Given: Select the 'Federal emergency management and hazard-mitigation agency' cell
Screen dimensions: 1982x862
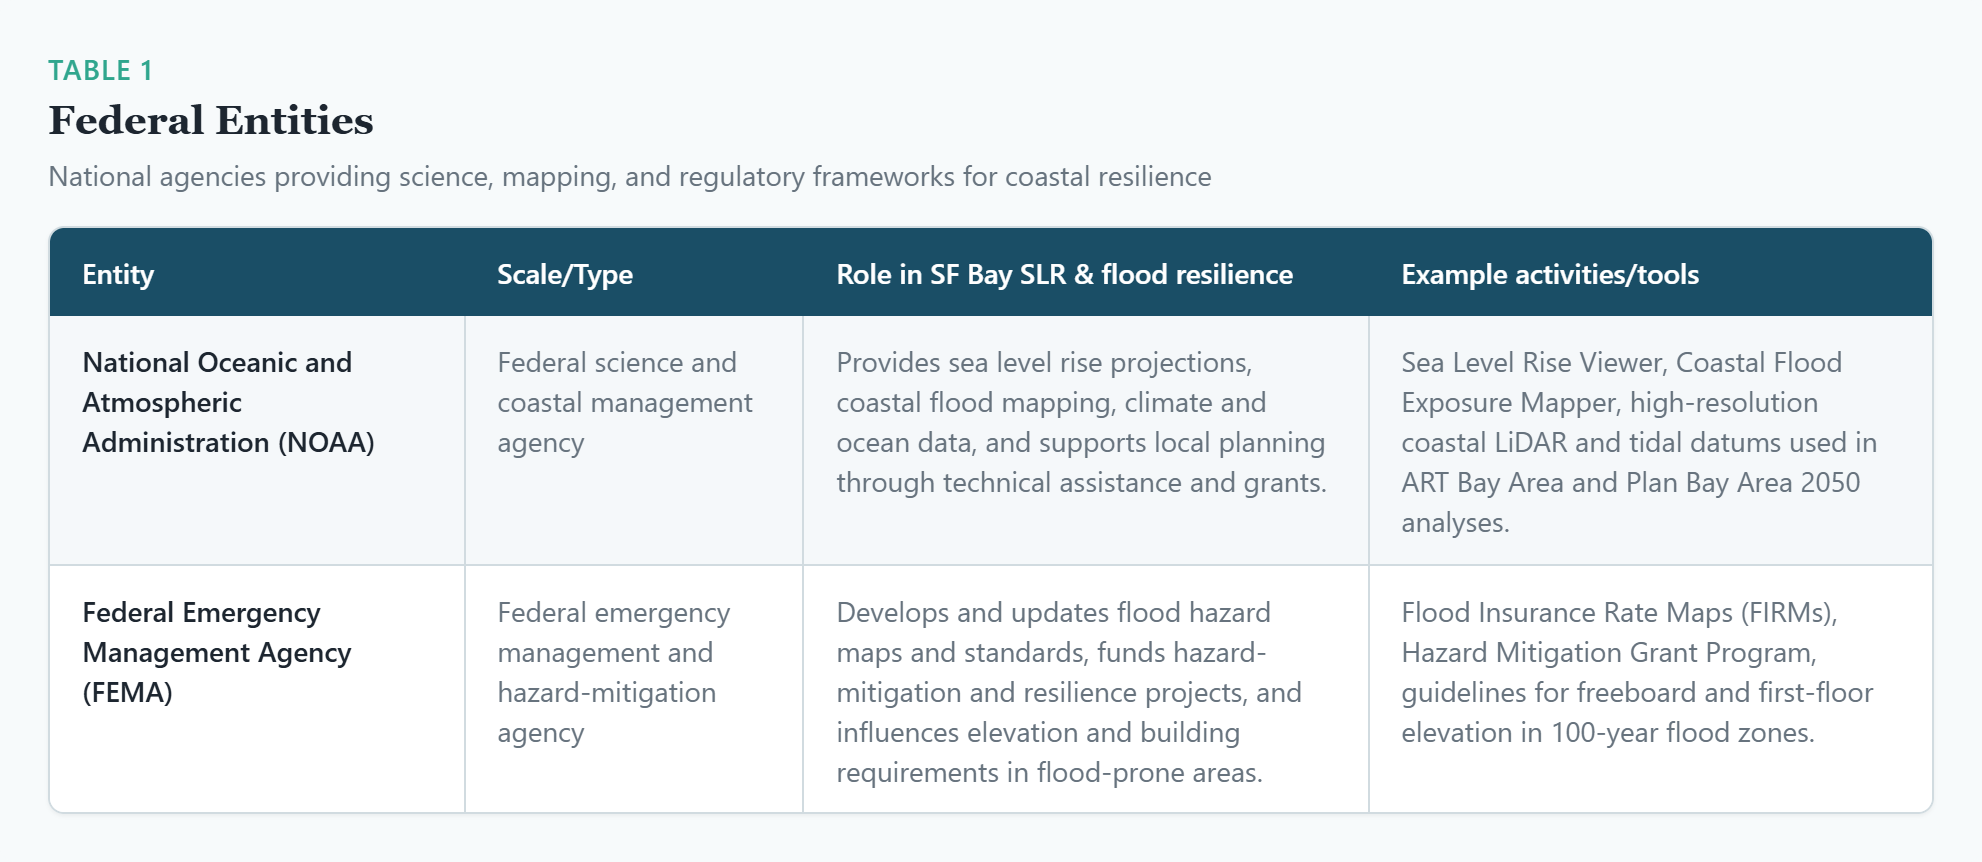Looking at the screenshot, I should [634, 689].
